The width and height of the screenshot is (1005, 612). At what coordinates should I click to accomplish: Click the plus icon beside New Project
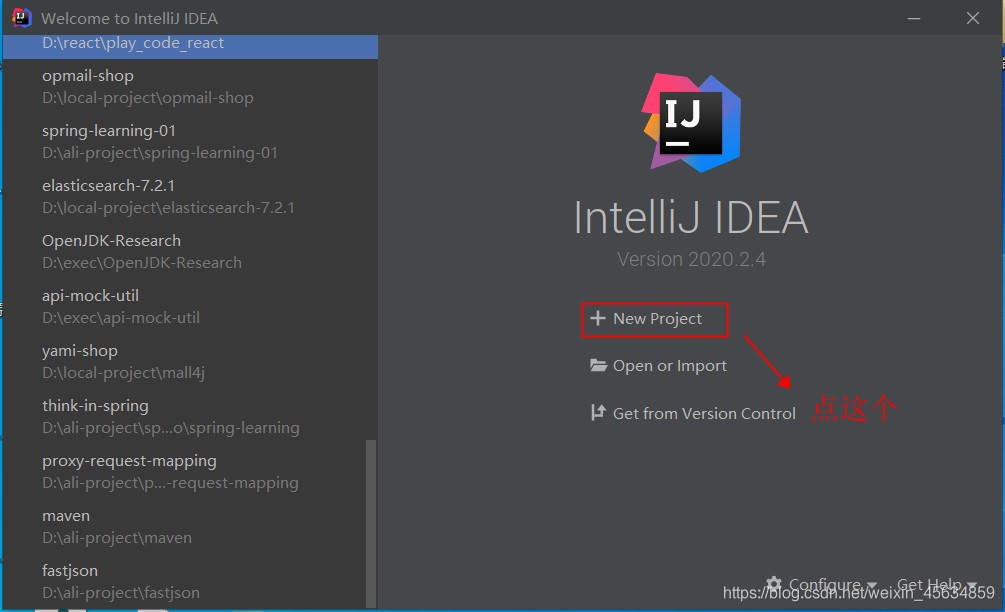pos(598,318)
